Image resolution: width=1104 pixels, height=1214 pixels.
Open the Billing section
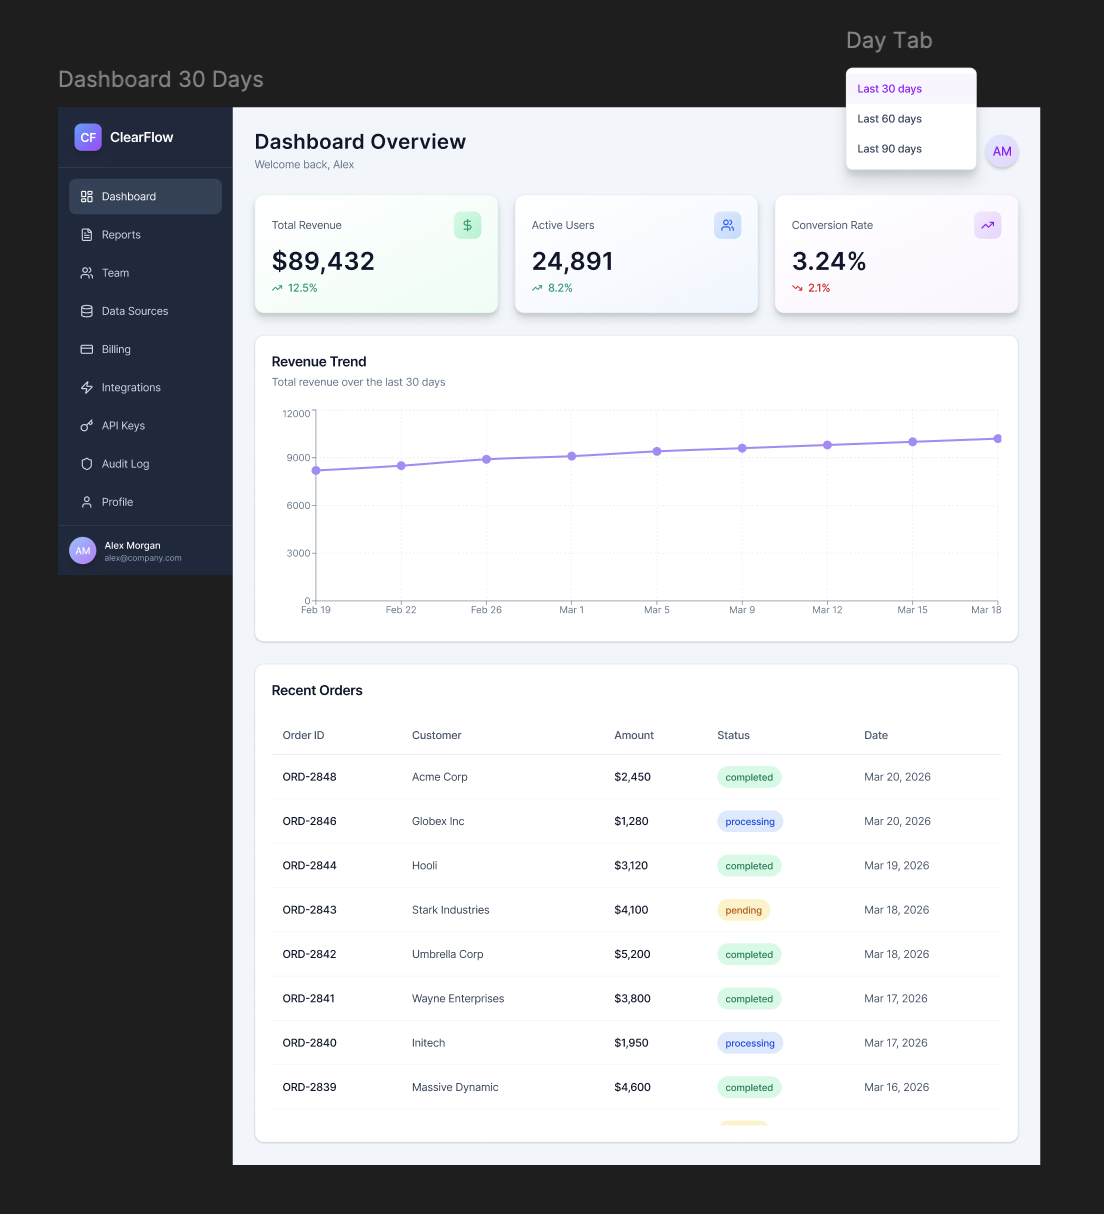(145, 349)
